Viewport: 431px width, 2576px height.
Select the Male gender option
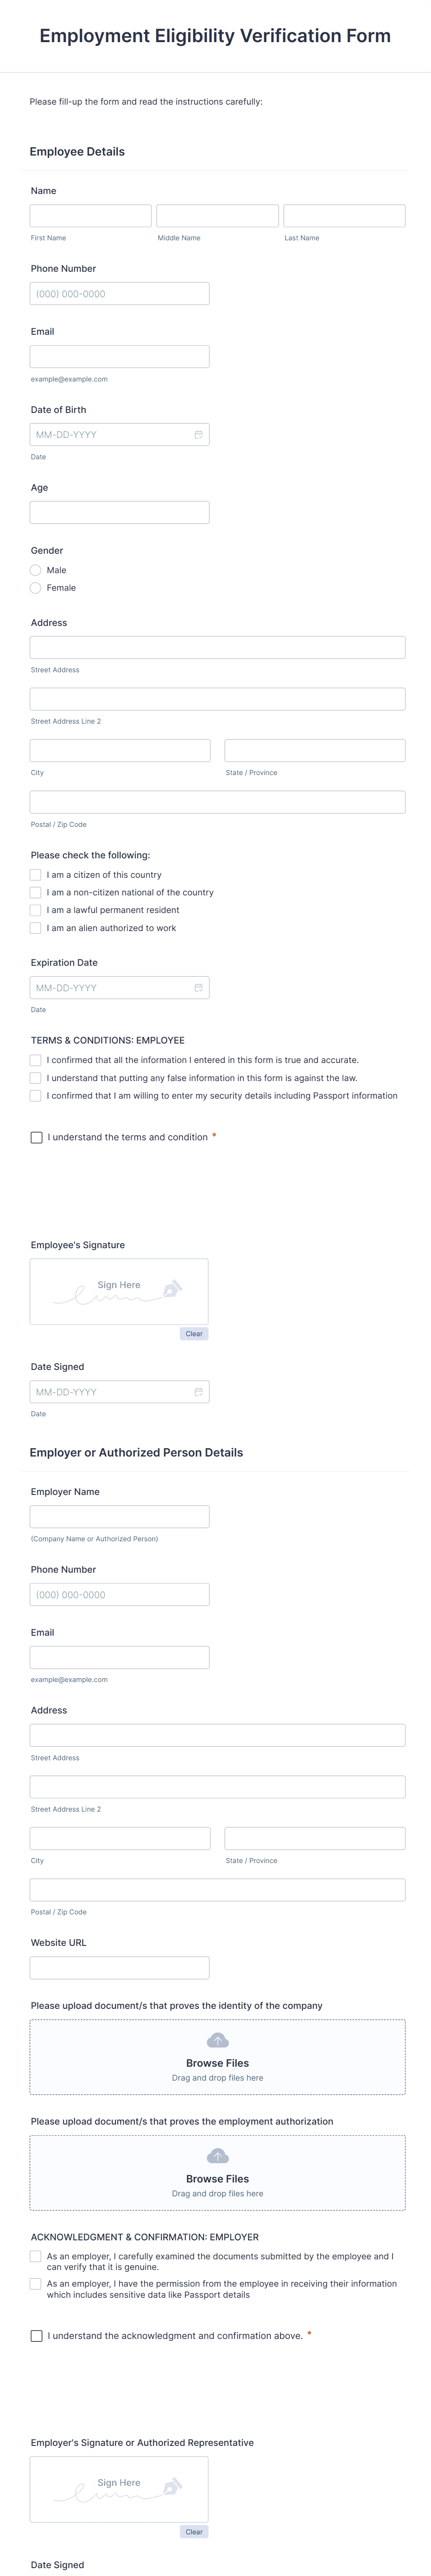pos(35,570)
